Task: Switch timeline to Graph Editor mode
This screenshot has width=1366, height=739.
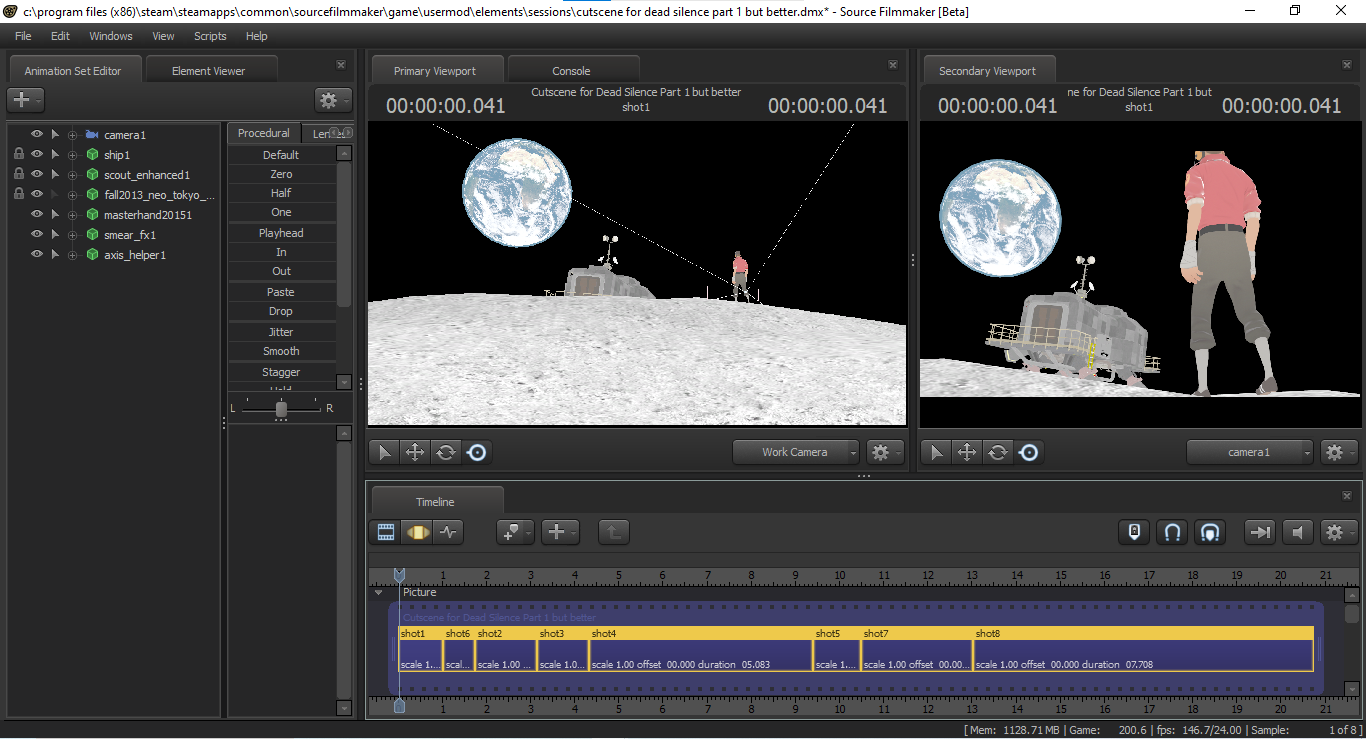Action: [448, 533]
